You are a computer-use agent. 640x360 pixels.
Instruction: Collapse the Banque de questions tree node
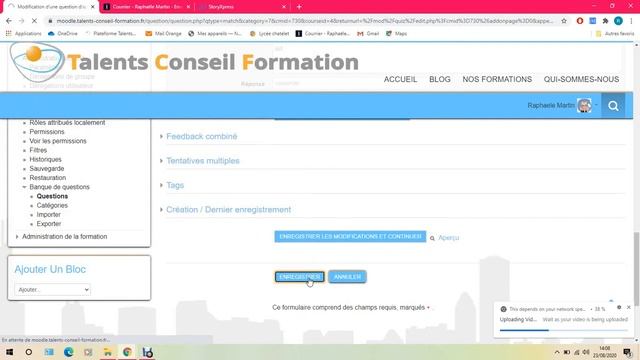[24, 187]
